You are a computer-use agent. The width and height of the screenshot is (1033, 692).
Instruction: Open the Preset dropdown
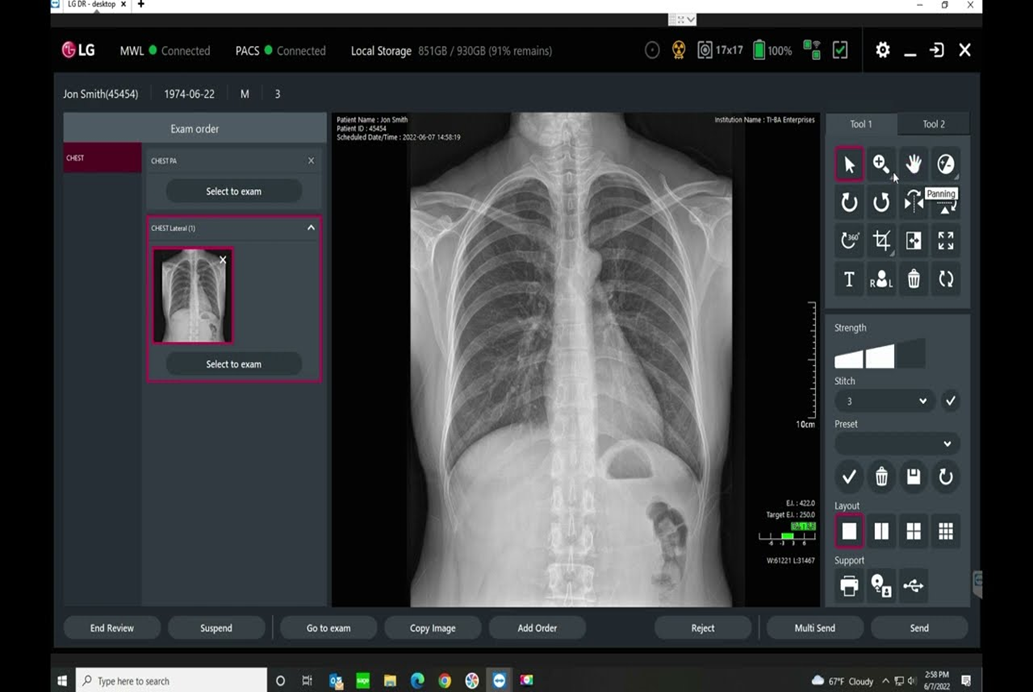[897, 443]
